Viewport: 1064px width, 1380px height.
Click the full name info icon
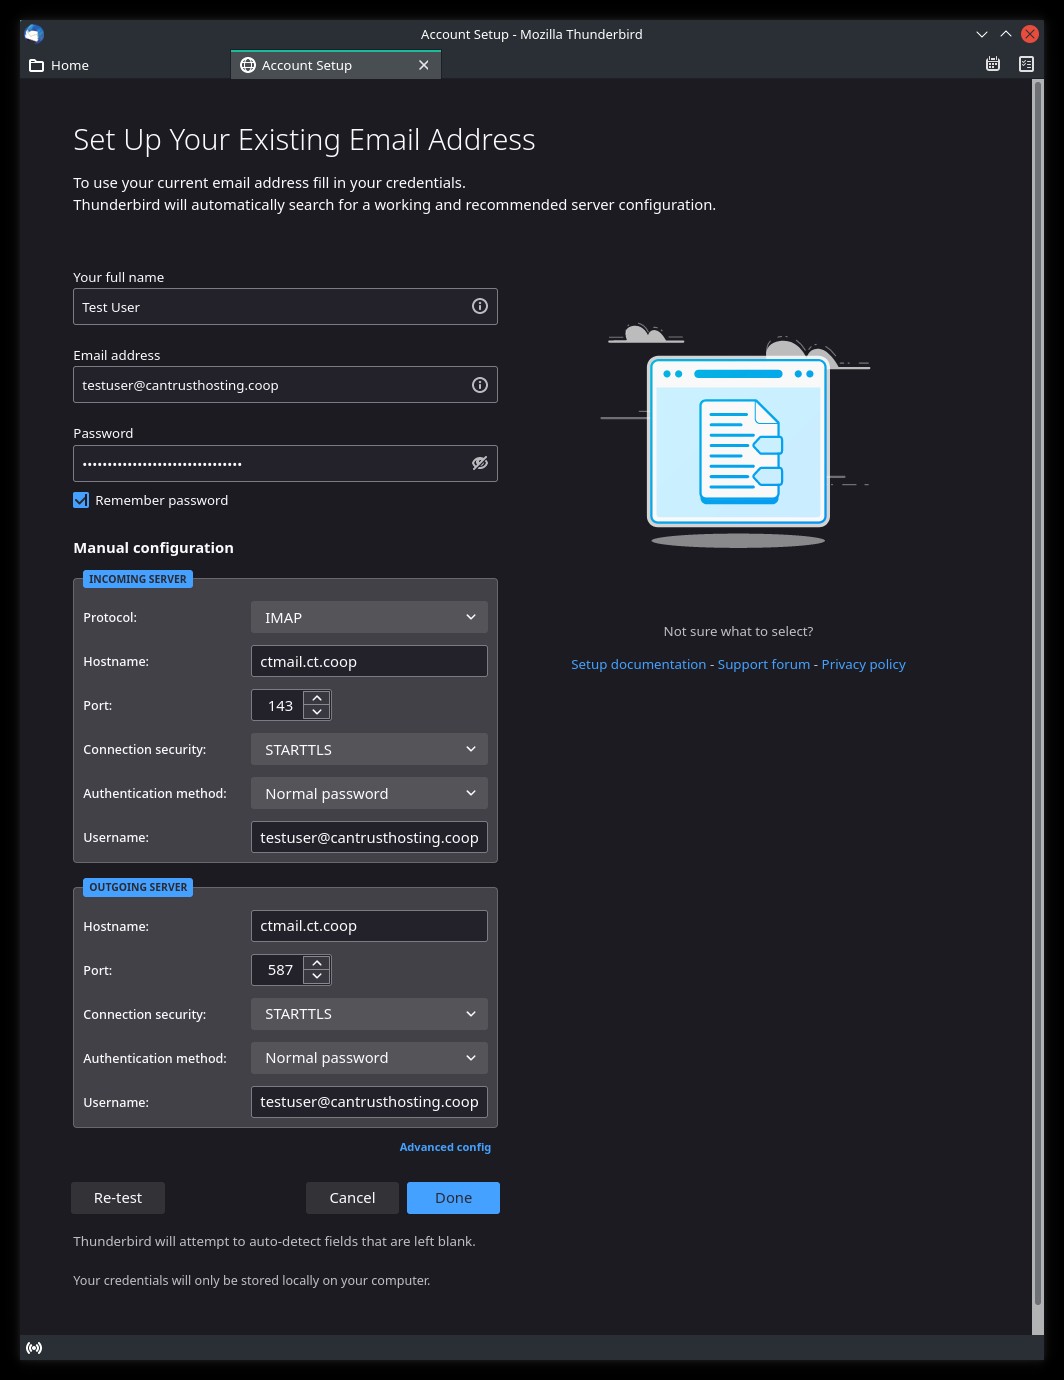tap(480, 306)
